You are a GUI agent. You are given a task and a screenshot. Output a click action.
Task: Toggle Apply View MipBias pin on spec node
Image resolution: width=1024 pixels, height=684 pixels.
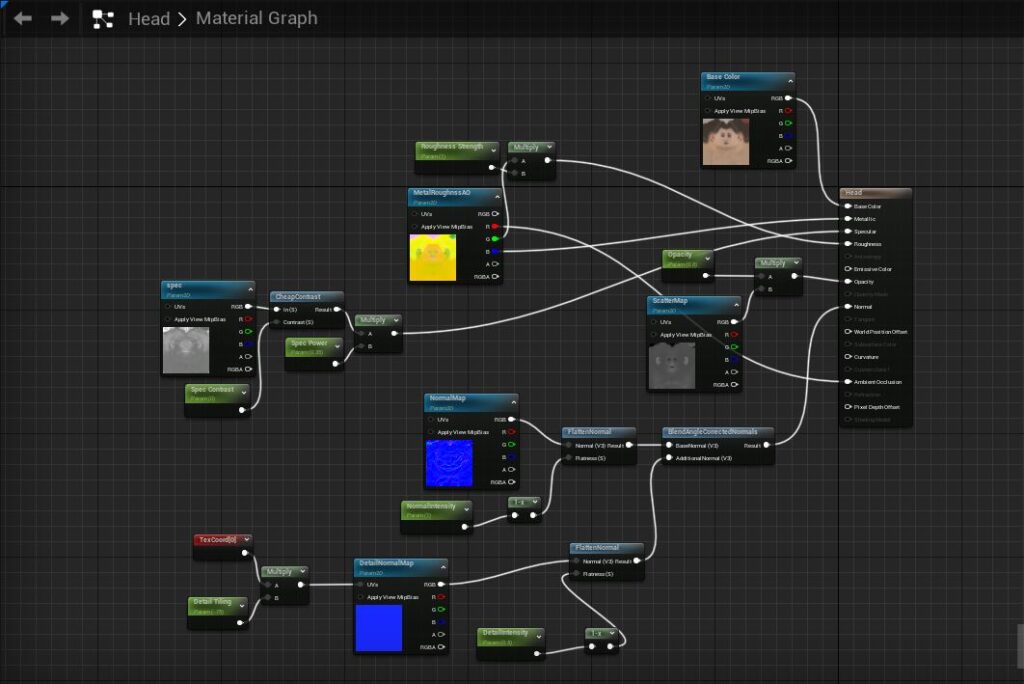168,319
